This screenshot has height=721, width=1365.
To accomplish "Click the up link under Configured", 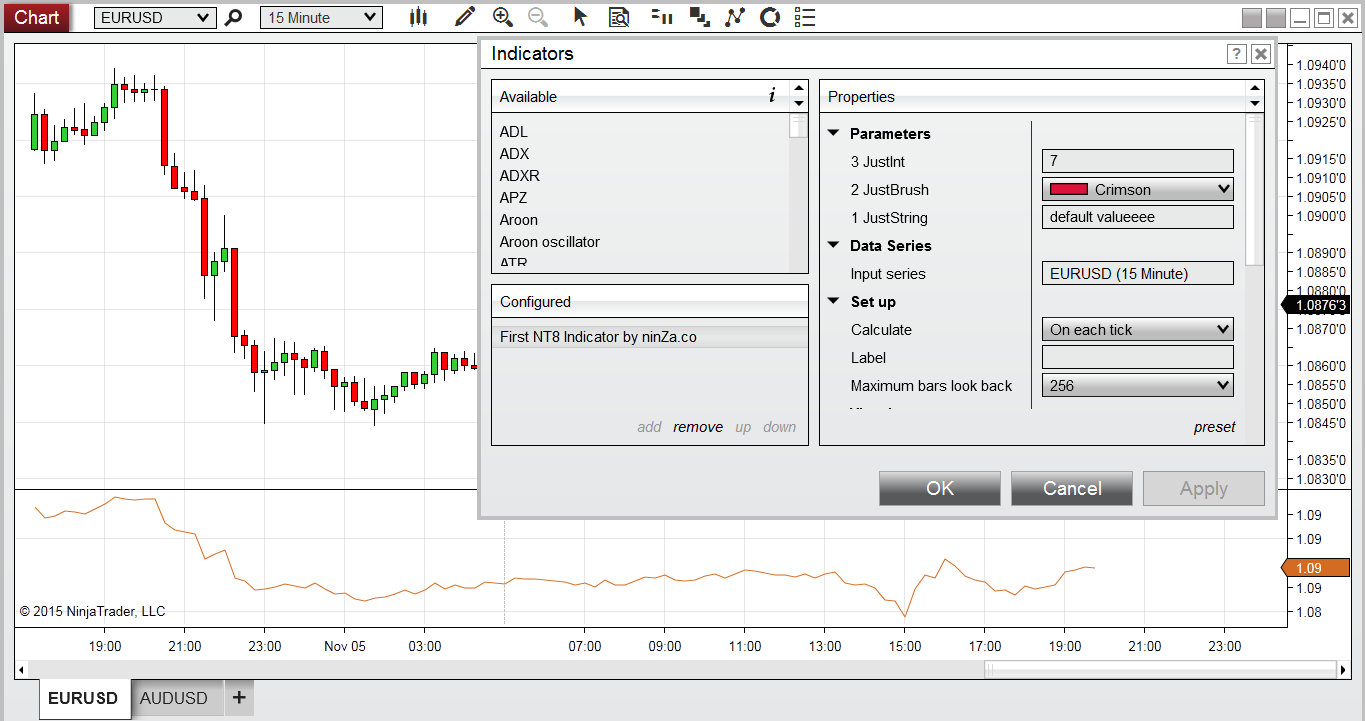I will 743,427.
